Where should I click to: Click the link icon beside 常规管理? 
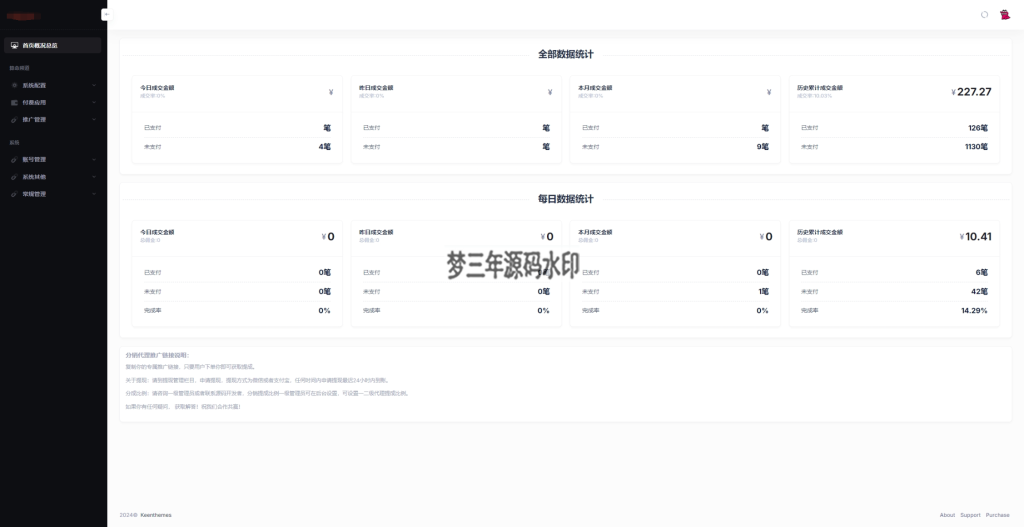(x=13, y=193)
